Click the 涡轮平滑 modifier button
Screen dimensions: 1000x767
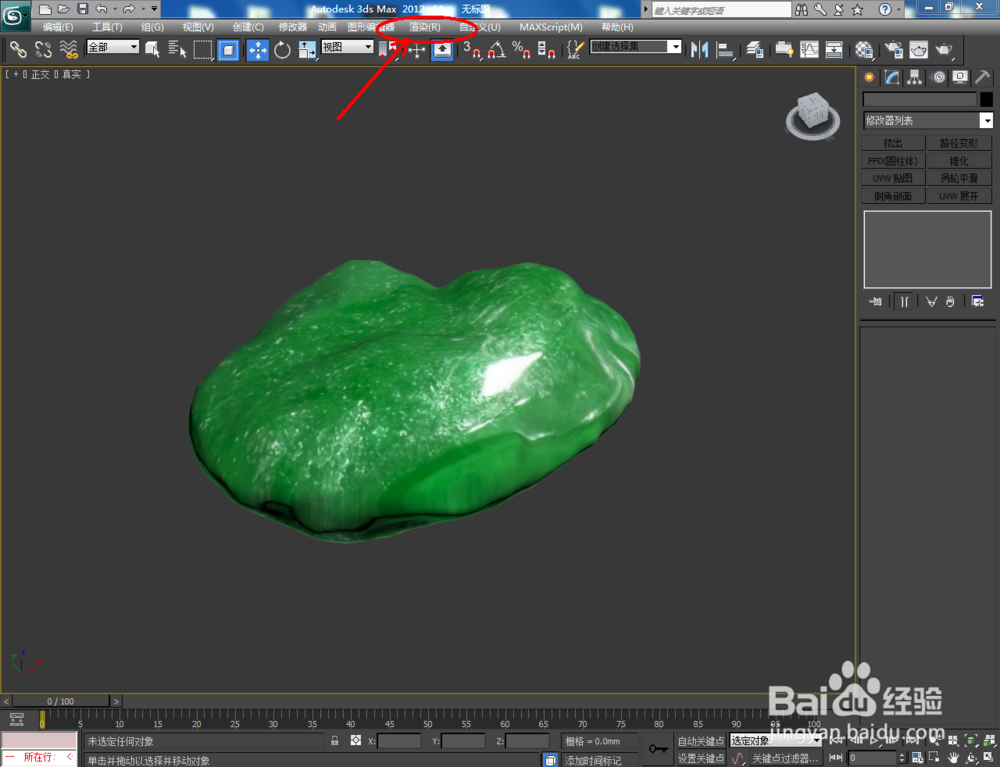[x=959, y=178]
